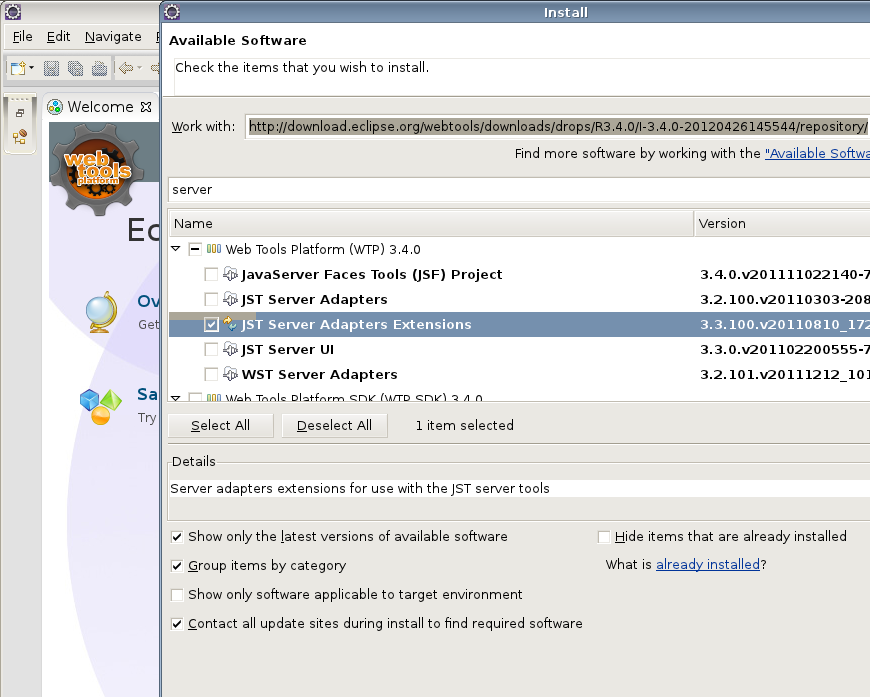Collapse the Web Tools Platform (WTP) 3.4.0 category
Screen dimensions: 870x697
176,249
